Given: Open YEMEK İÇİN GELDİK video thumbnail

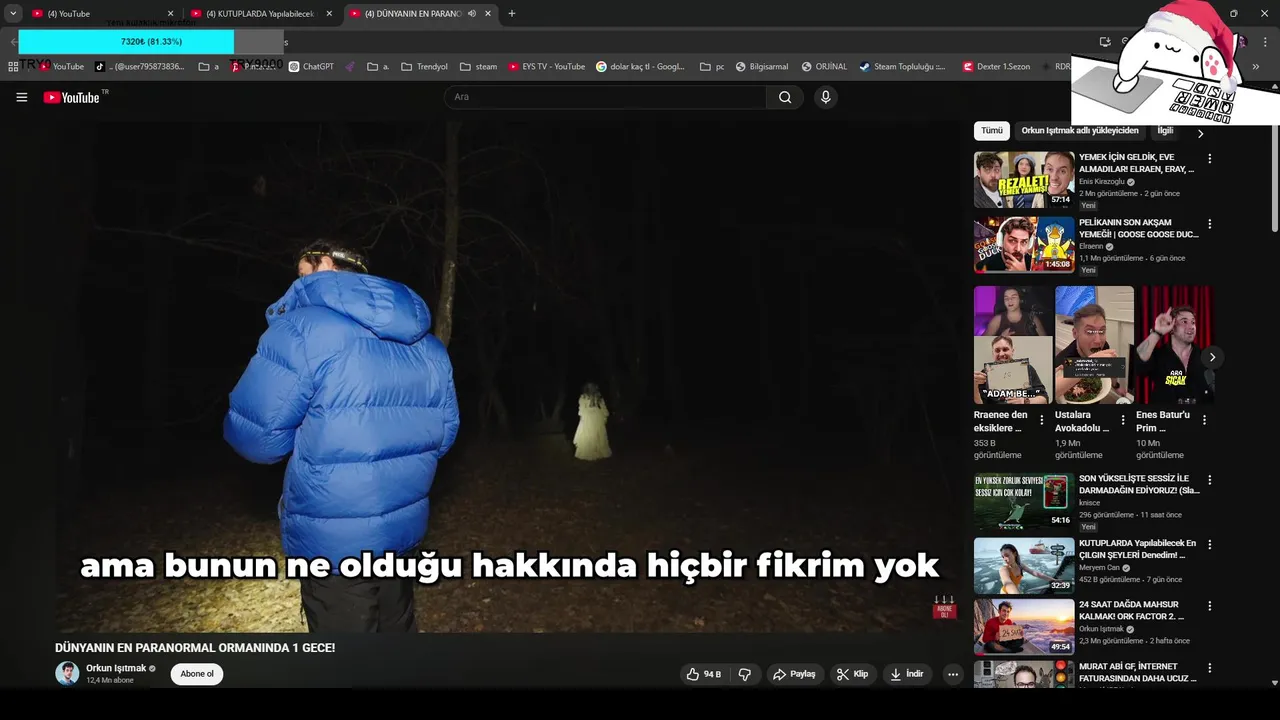Looking at the screenshot, I should pos(1024,180).
